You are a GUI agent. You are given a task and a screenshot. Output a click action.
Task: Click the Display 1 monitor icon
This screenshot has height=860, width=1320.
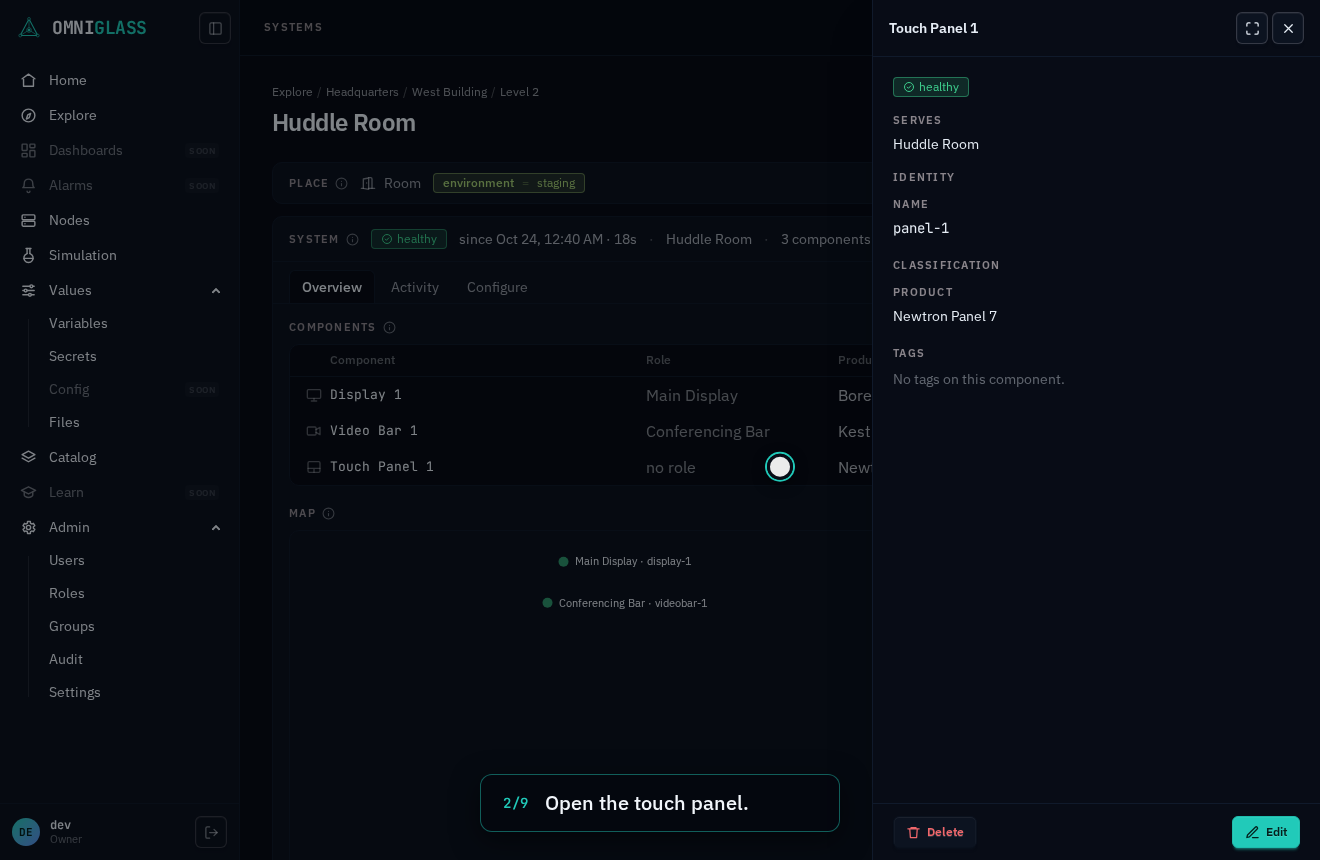(314, 395)
